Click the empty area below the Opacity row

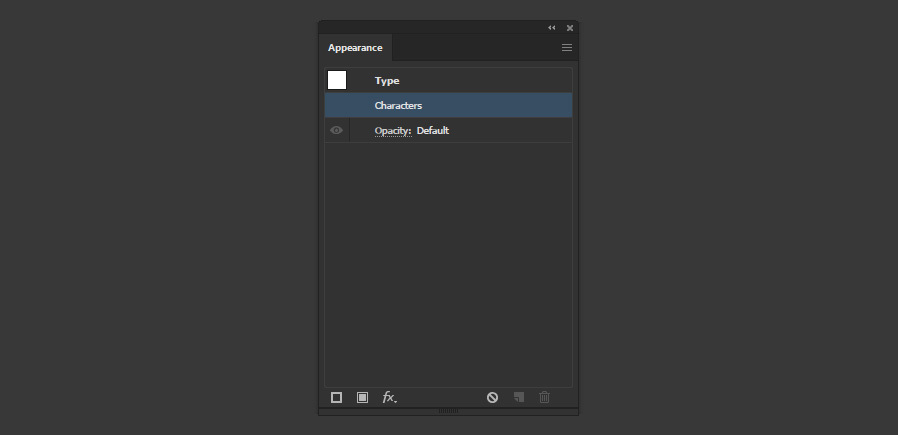pos(448,264)
